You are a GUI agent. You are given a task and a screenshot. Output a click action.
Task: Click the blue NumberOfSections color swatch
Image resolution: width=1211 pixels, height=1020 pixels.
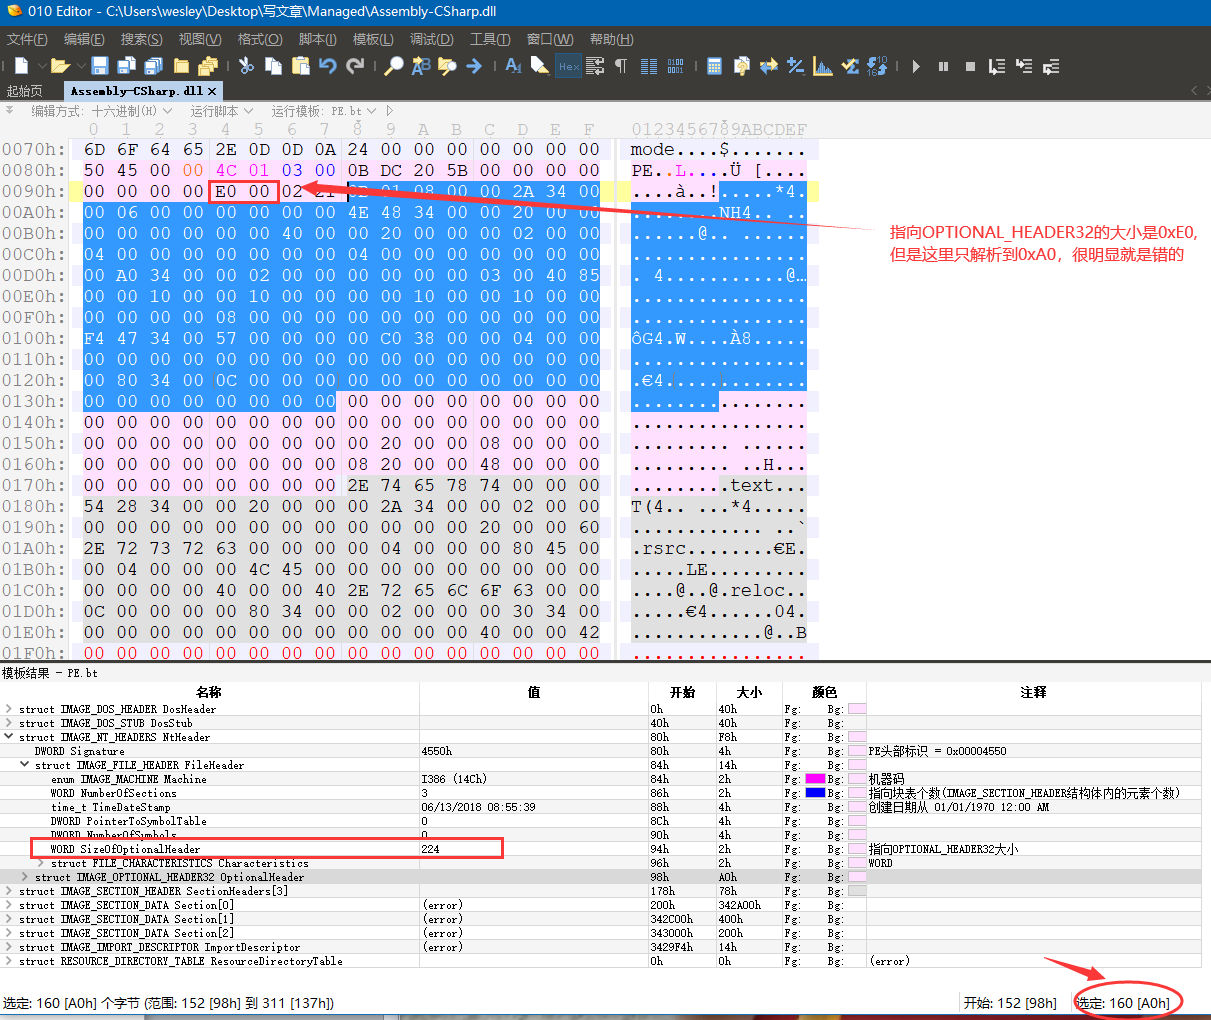(x=815, y=793)
